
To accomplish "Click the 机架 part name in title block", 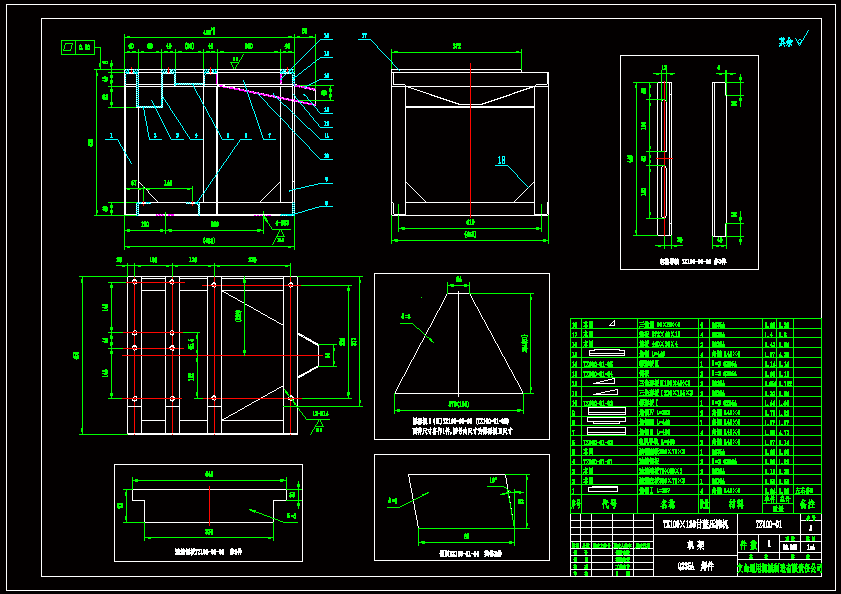I will coord(696,545).
